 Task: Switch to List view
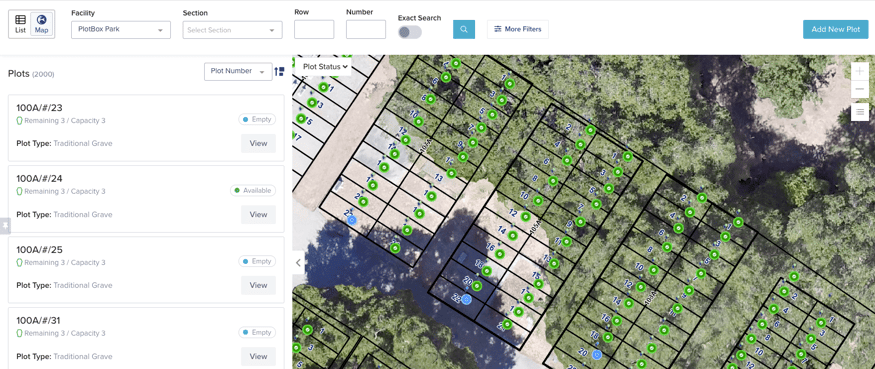tap(20, 25)
